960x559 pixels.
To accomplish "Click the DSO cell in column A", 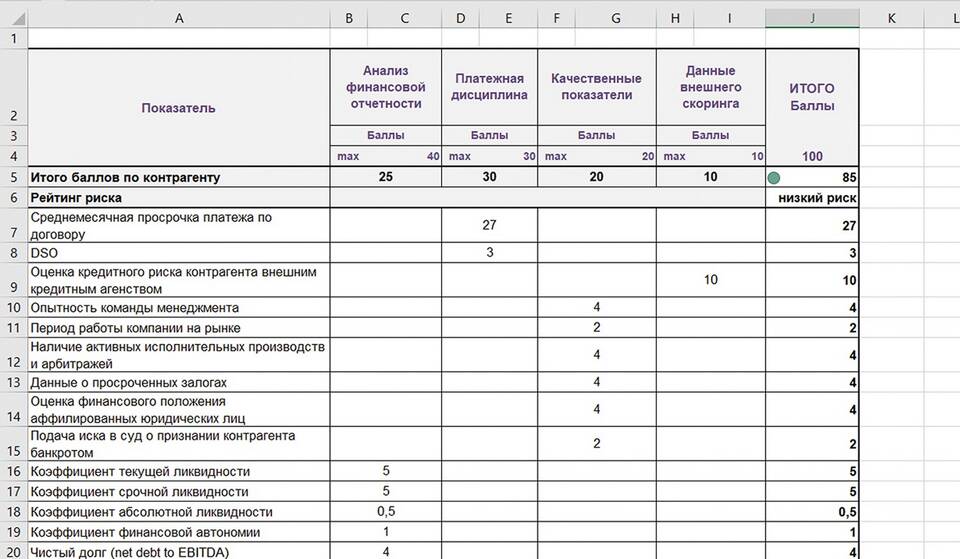I will 179,253.
